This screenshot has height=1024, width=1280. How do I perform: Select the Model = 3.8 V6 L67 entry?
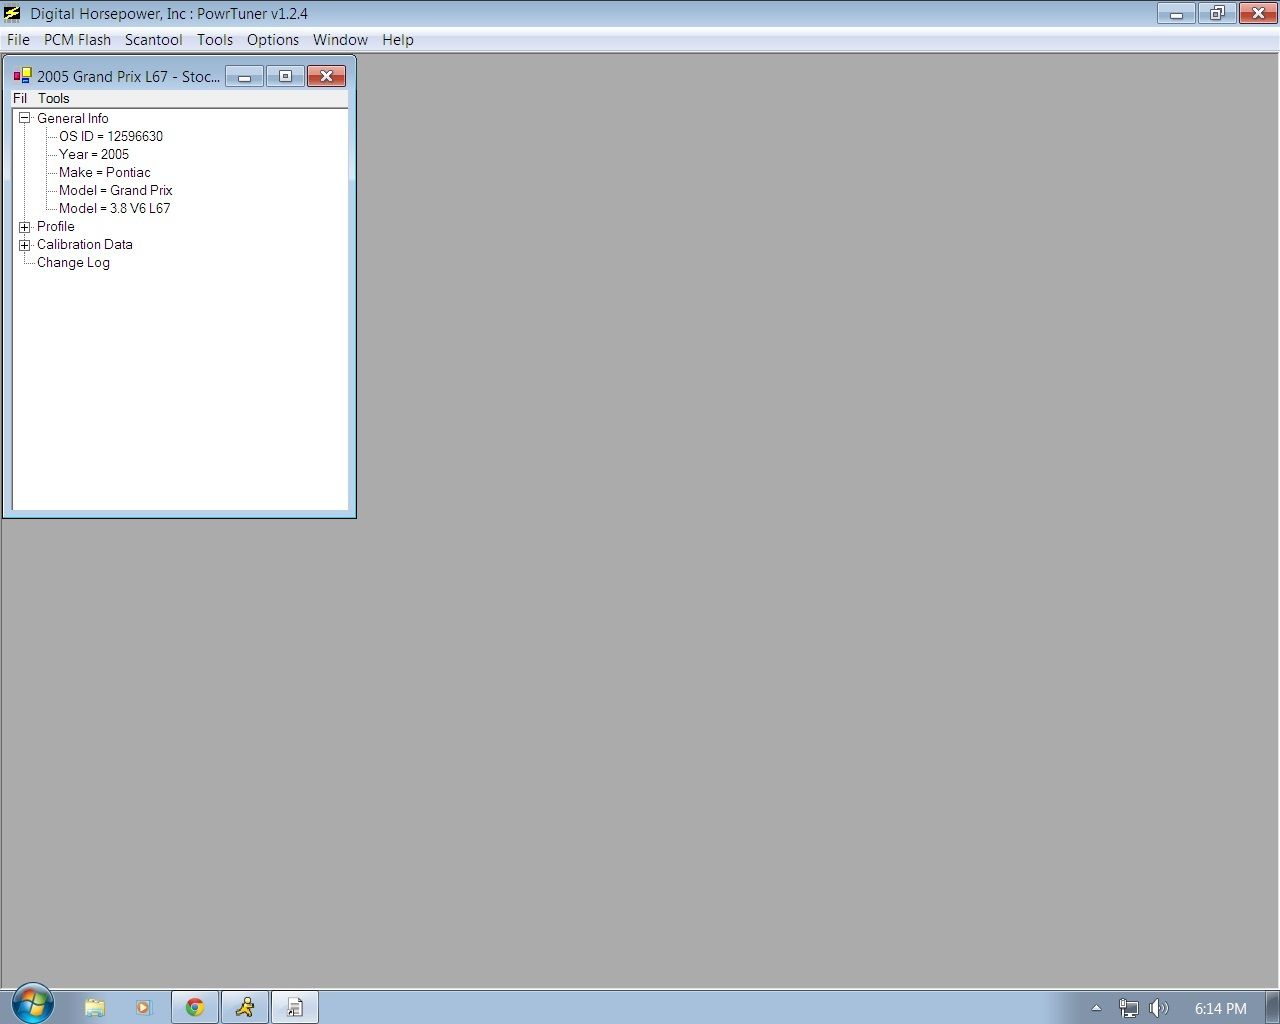115,208
